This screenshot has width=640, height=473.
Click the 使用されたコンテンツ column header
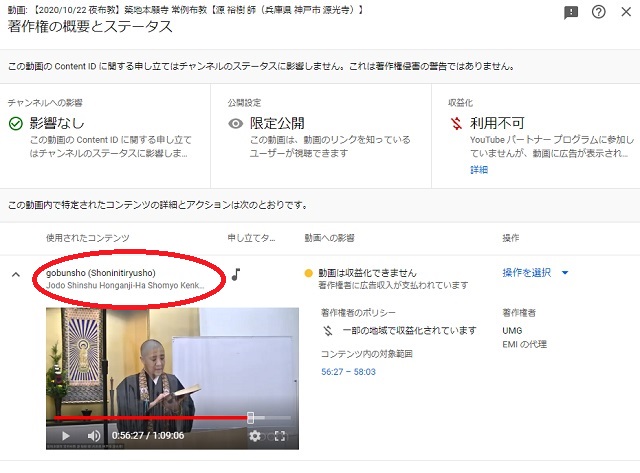[87, 238]
